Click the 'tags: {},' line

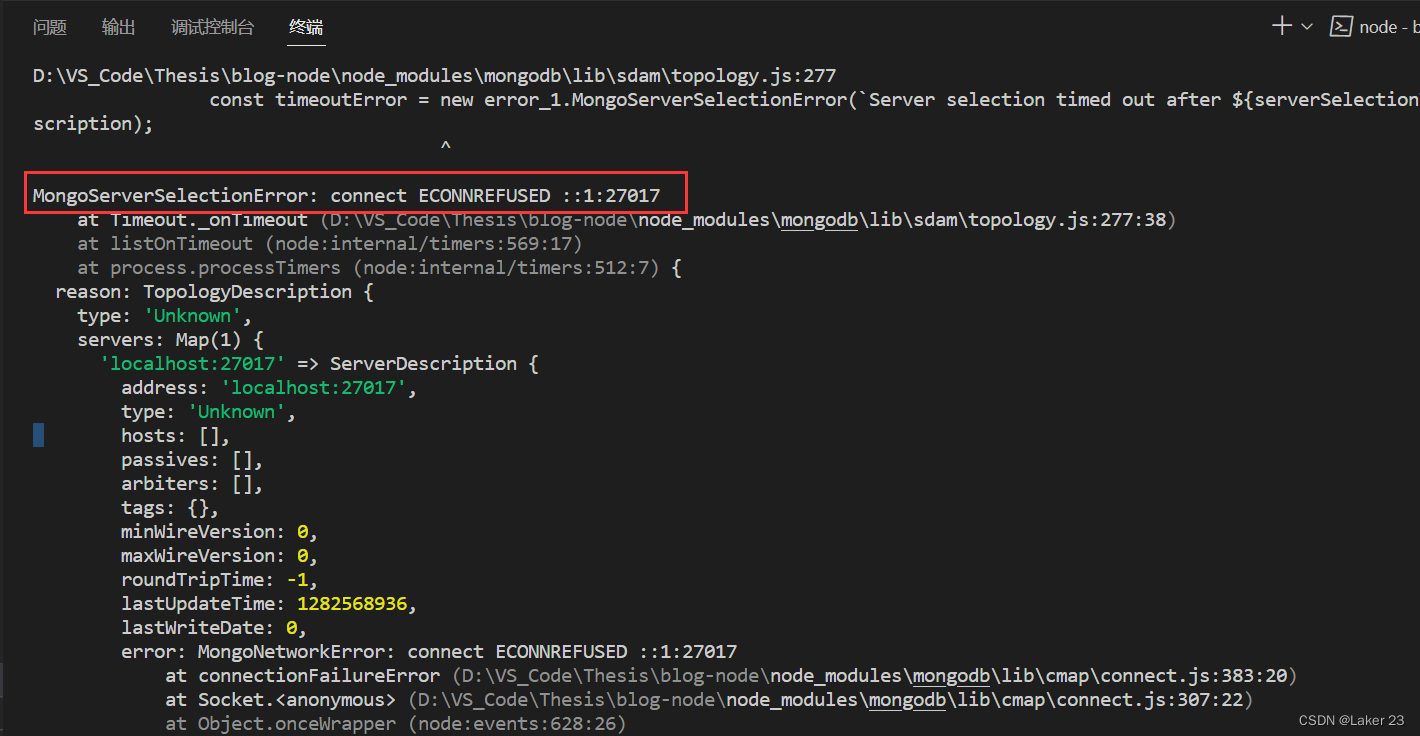coord(170,507)
